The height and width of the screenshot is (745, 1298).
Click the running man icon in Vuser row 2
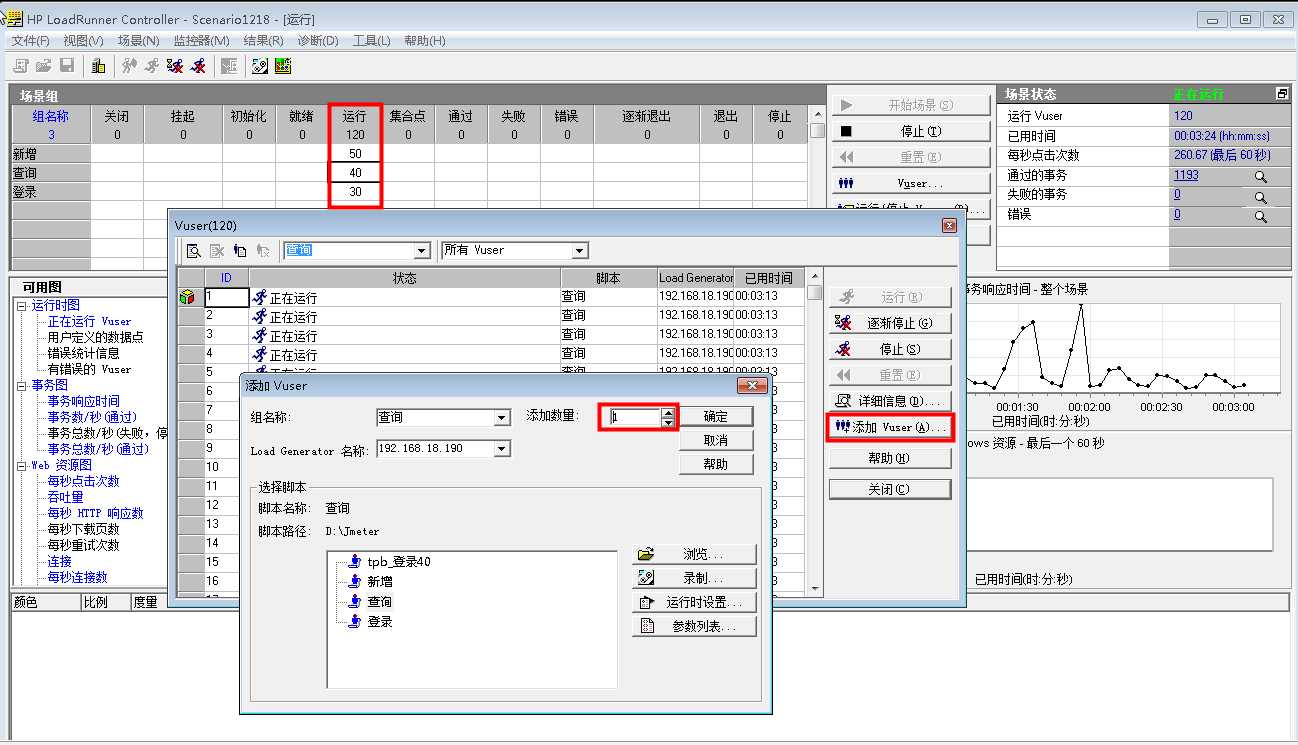pyautogui.click(x=260, y=316)
